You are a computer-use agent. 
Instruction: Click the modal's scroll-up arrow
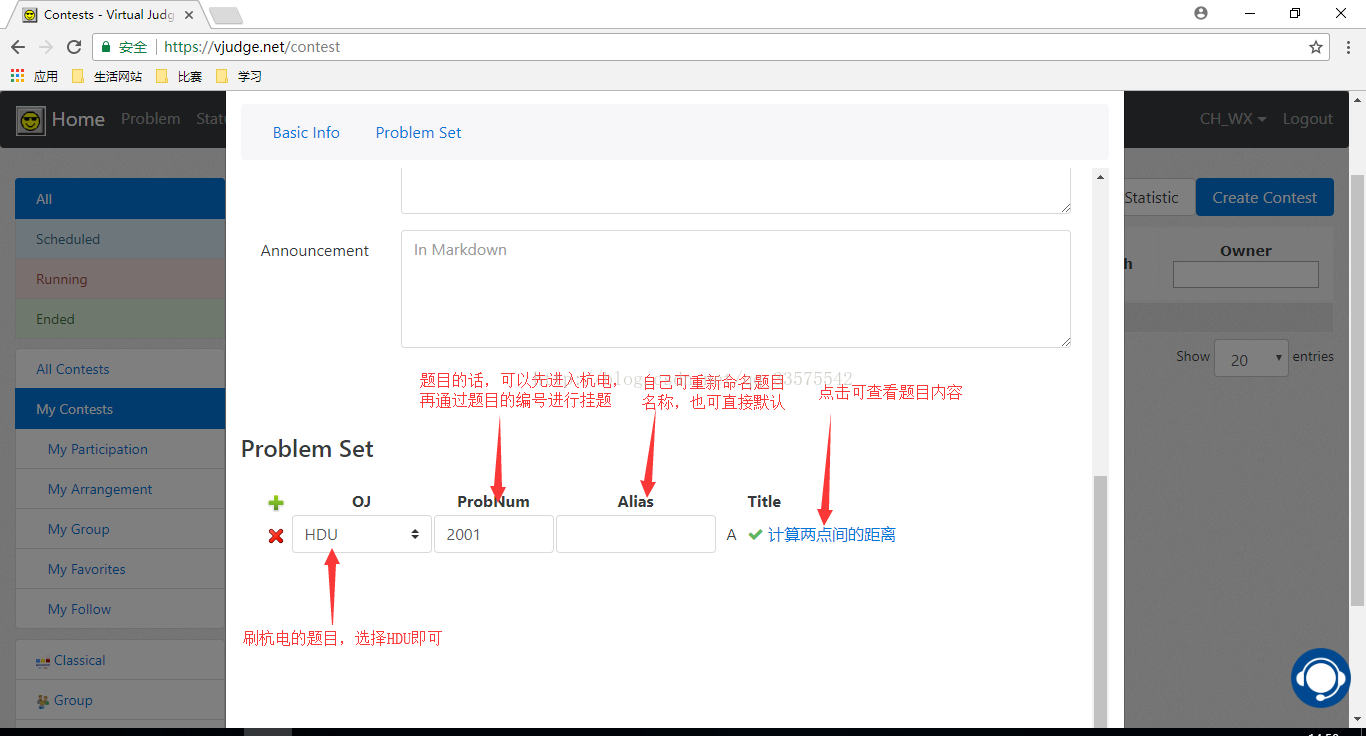pos(1101,177)
